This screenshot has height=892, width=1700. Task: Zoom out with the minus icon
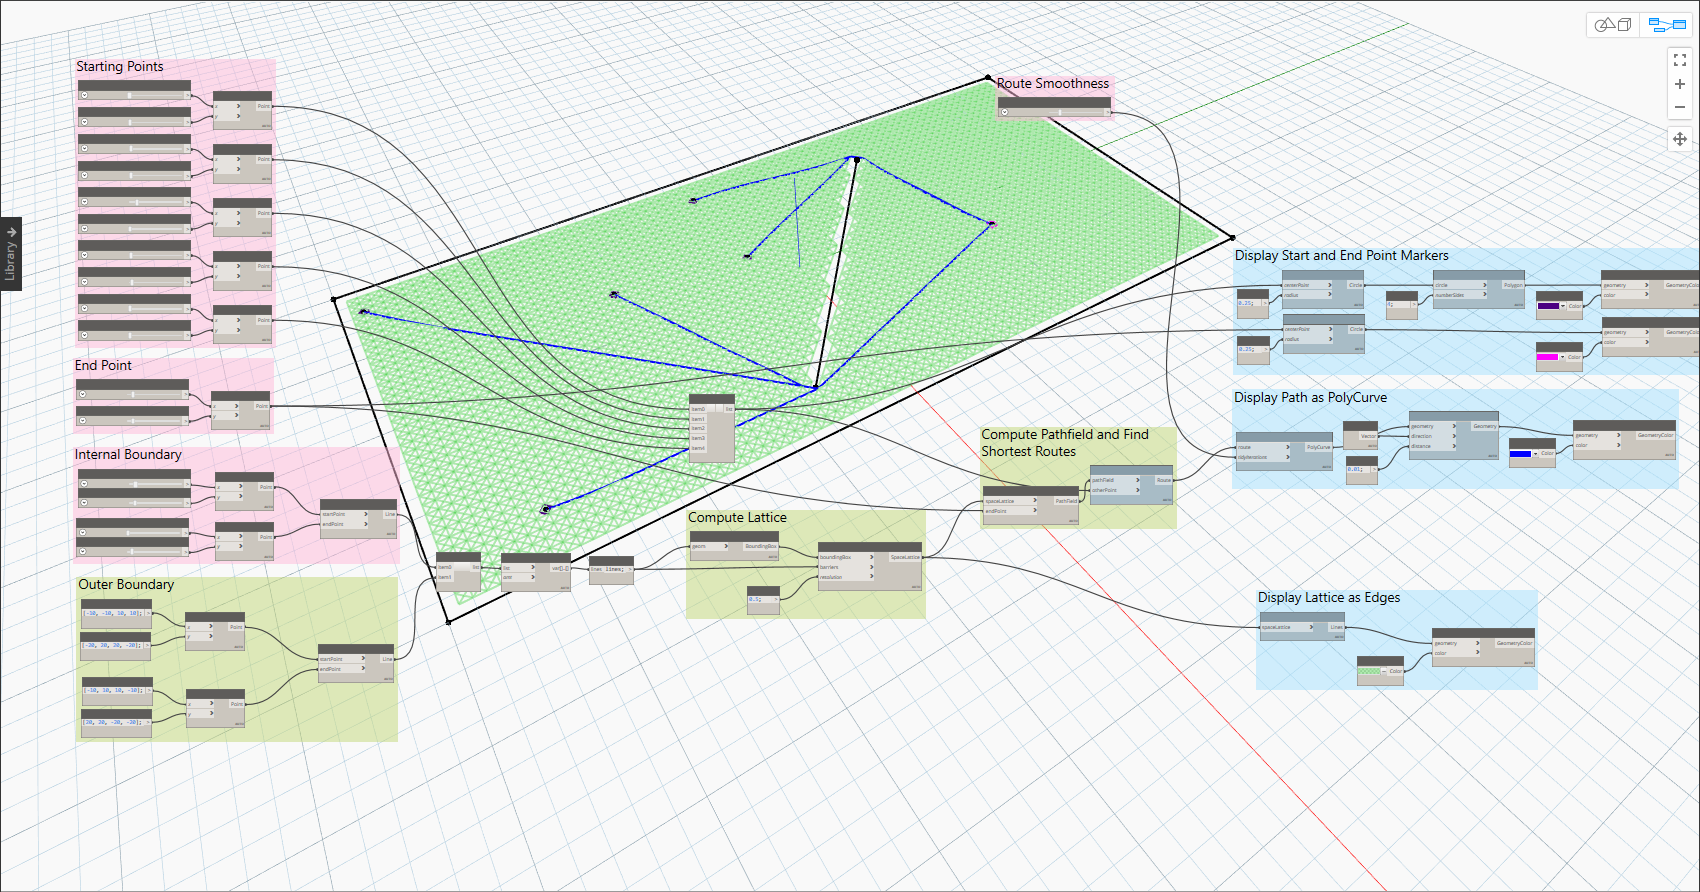[1680, 107]
